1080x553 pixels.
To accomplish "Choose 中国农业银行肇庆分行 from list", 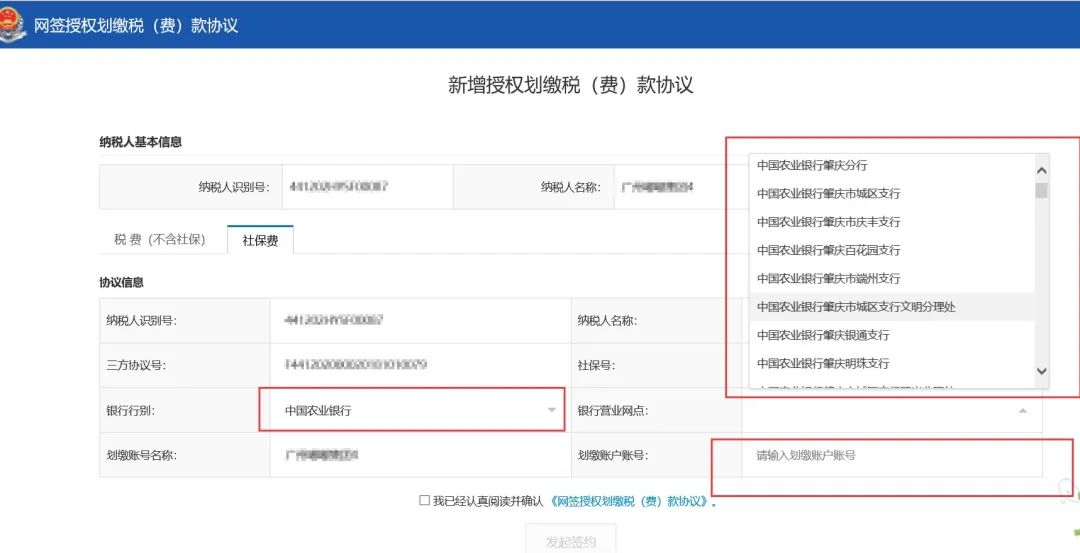I will coord(892,165).
